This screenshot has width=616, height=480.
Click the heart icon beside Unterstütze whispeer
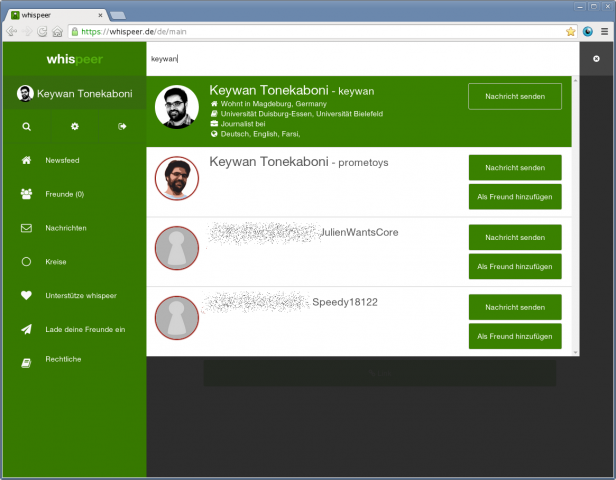[26, 295]
